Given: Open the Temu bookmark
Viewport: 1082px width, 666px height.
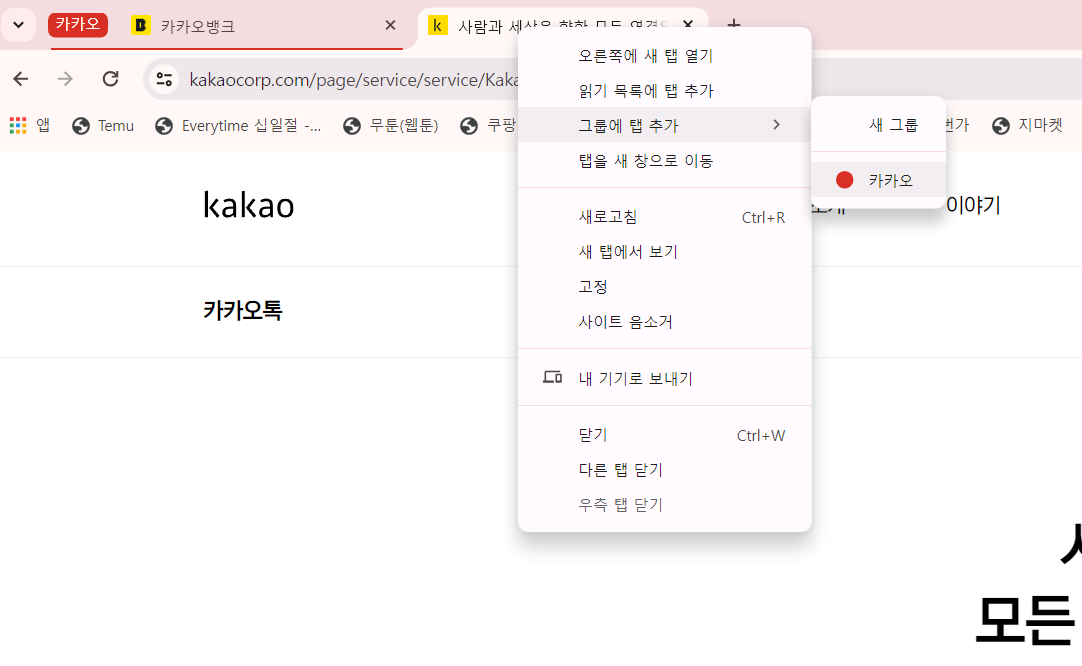Looking at the screenshot, I should tap(104, 126).
